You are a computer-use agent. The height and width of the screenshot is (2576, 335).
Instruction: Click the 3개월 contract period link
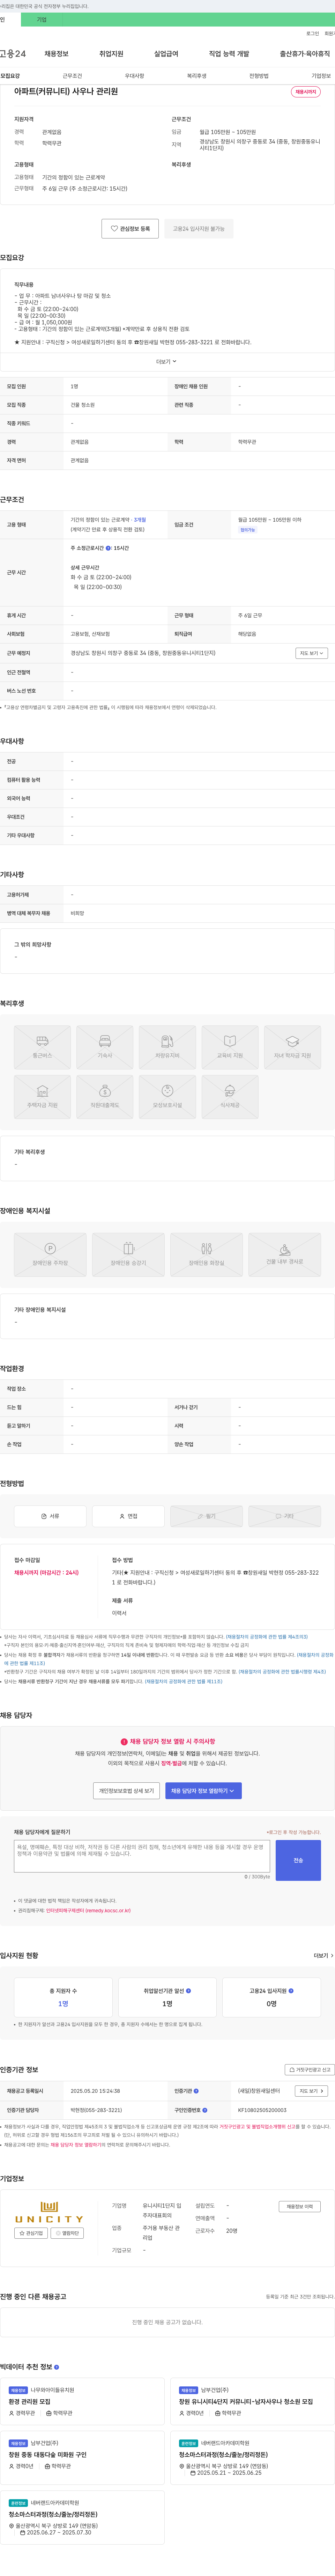click(x=140, y=520)
